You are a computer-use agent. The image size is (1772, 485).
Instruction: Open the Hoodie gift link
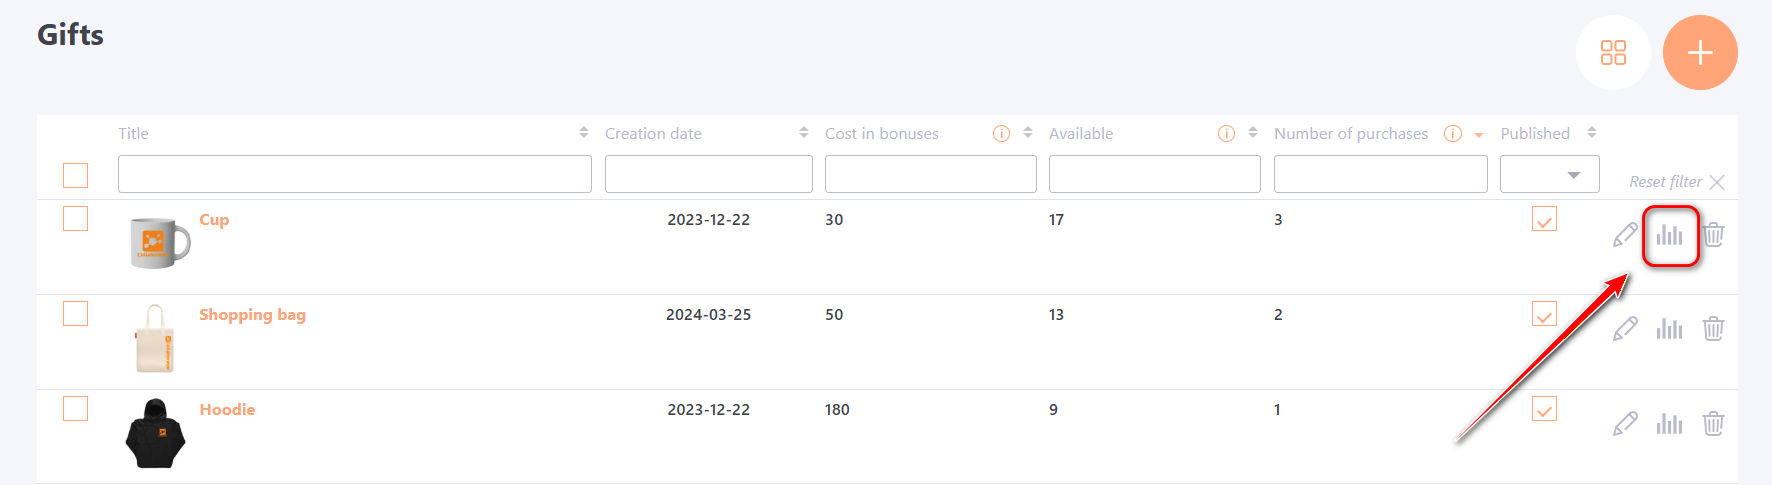pyautogui.click(x=227, y=410)
